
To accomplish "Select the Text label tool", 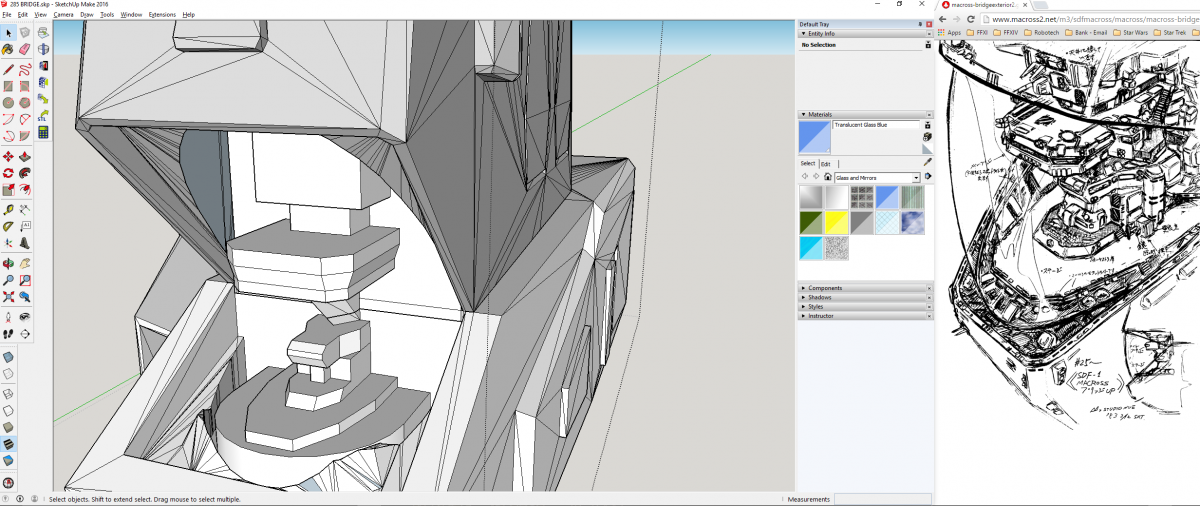I will click(x=24, y=226).
